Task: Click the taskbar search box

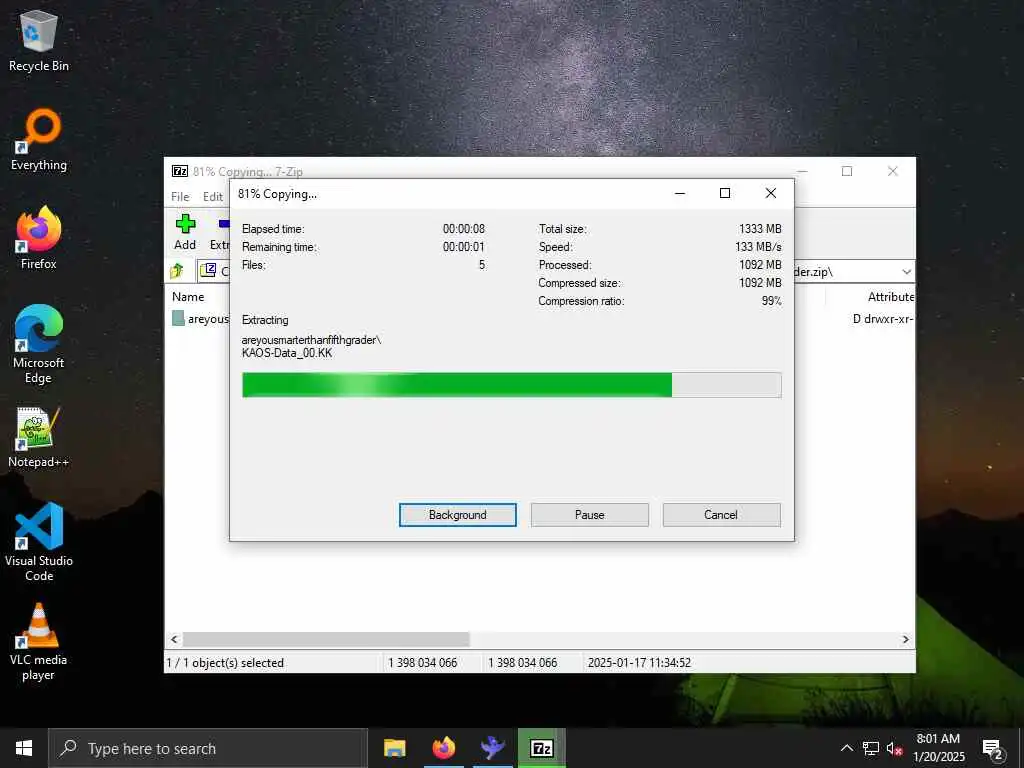Action: (208, 748)
